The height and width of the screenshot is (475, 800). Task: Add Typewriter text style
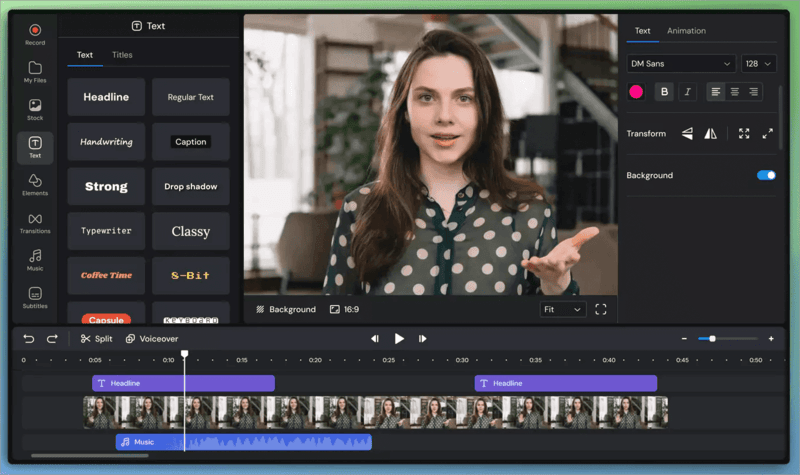(106, 231)
